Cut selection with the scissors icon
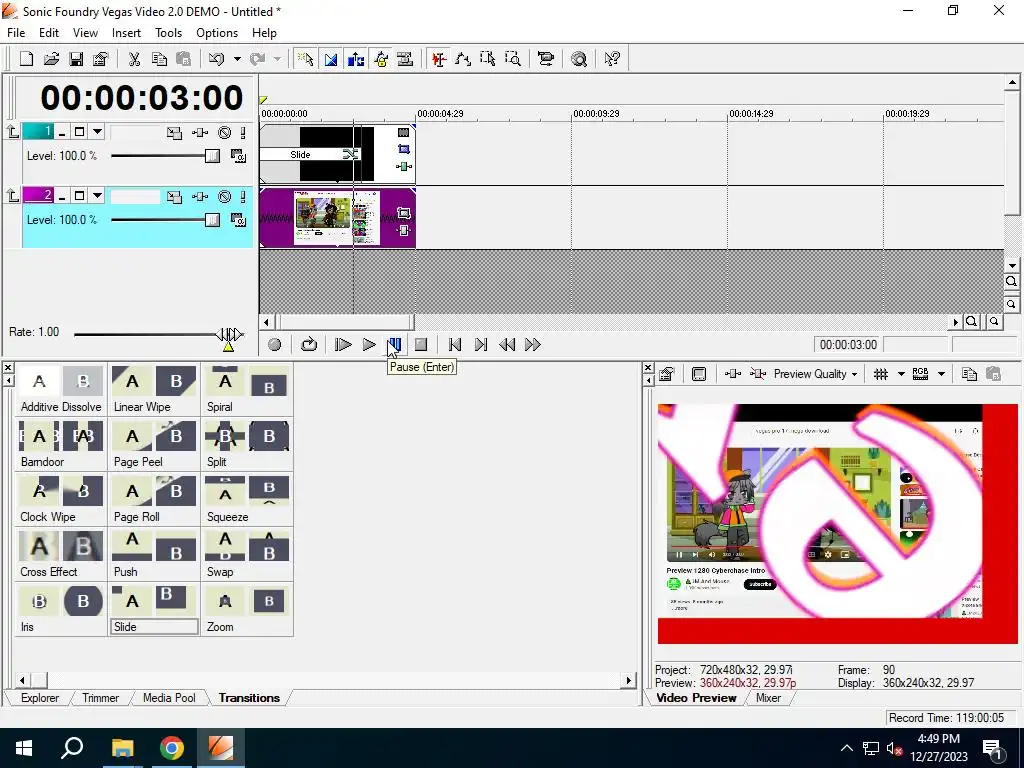 [x=135, y=59]
